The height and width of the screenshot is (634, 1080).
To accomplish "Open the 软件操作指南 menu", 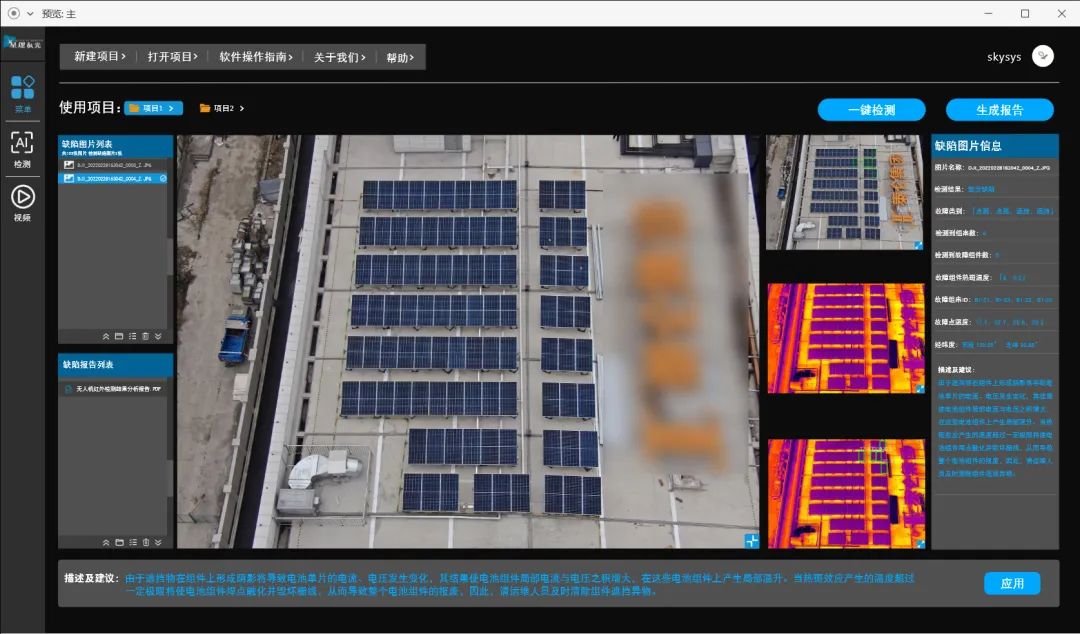I will click(256, 57).
